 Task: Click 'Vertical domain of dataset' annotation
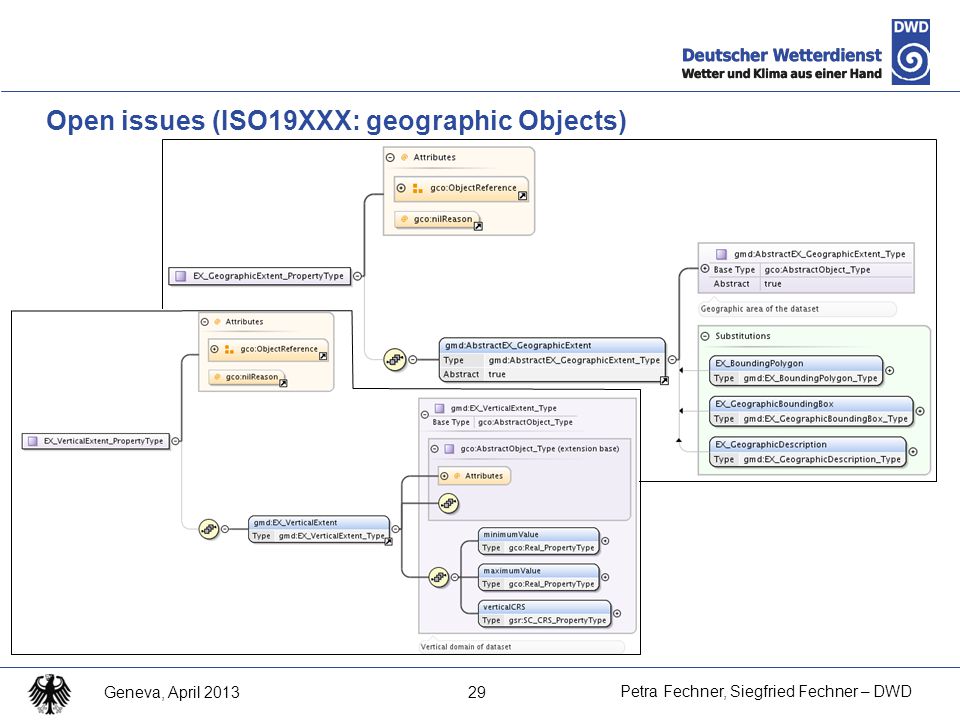click(x=466, y=647)
